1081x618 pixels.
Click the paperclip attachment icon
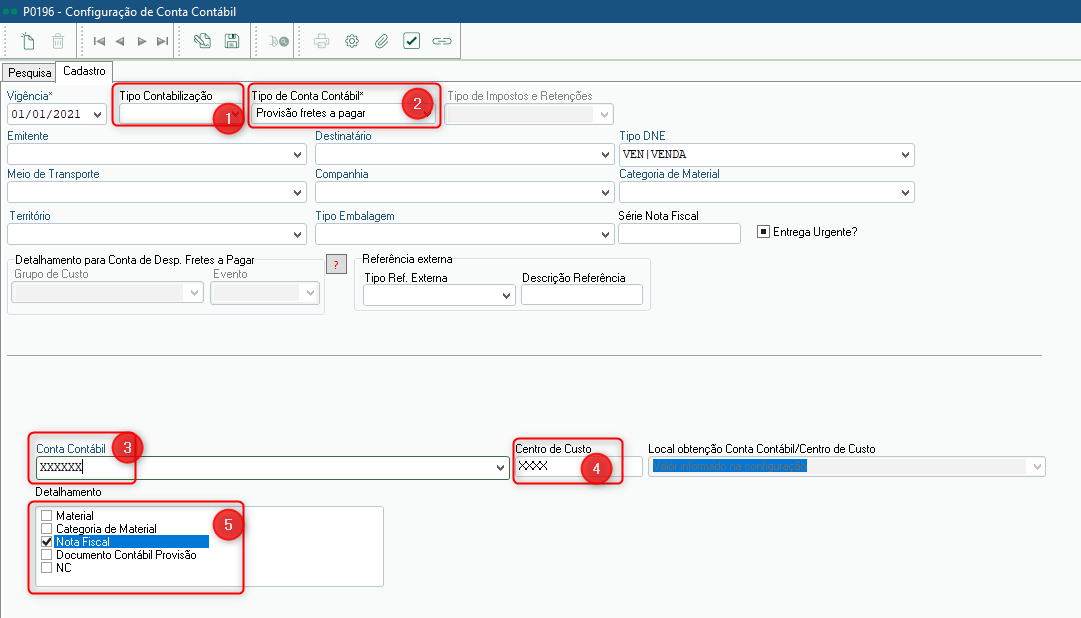(381, 41)
